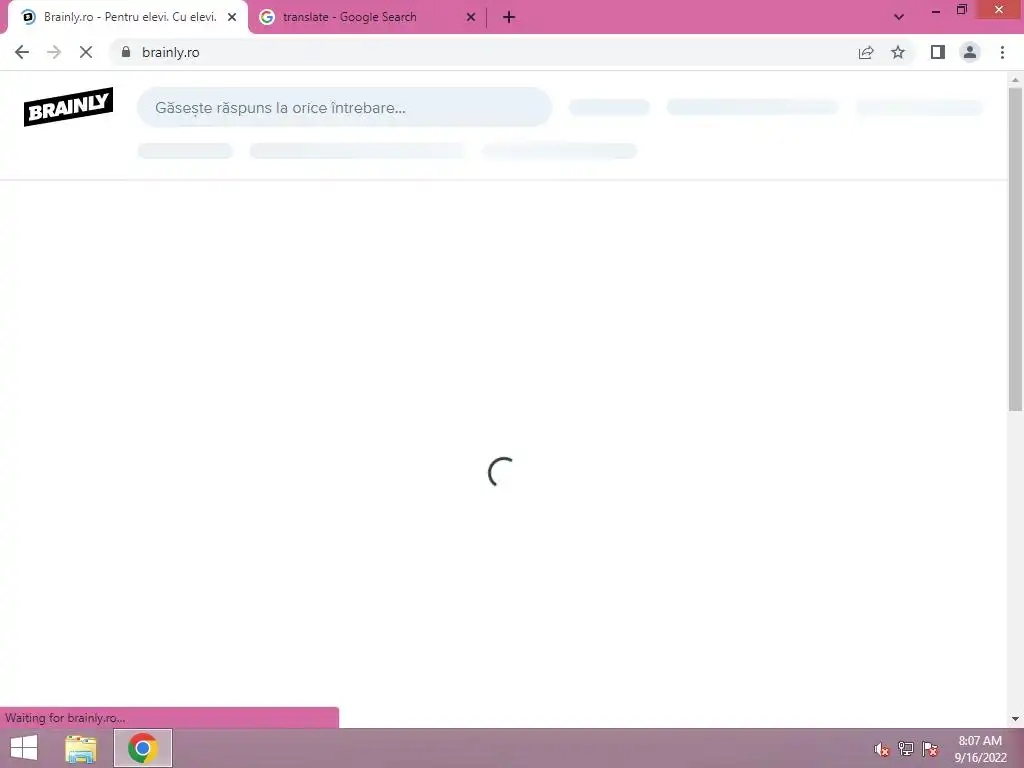The width and height of the screenshot is (1024, 768).
Task: Go back using browser back arrow
Action: click(x=22, y=52)
